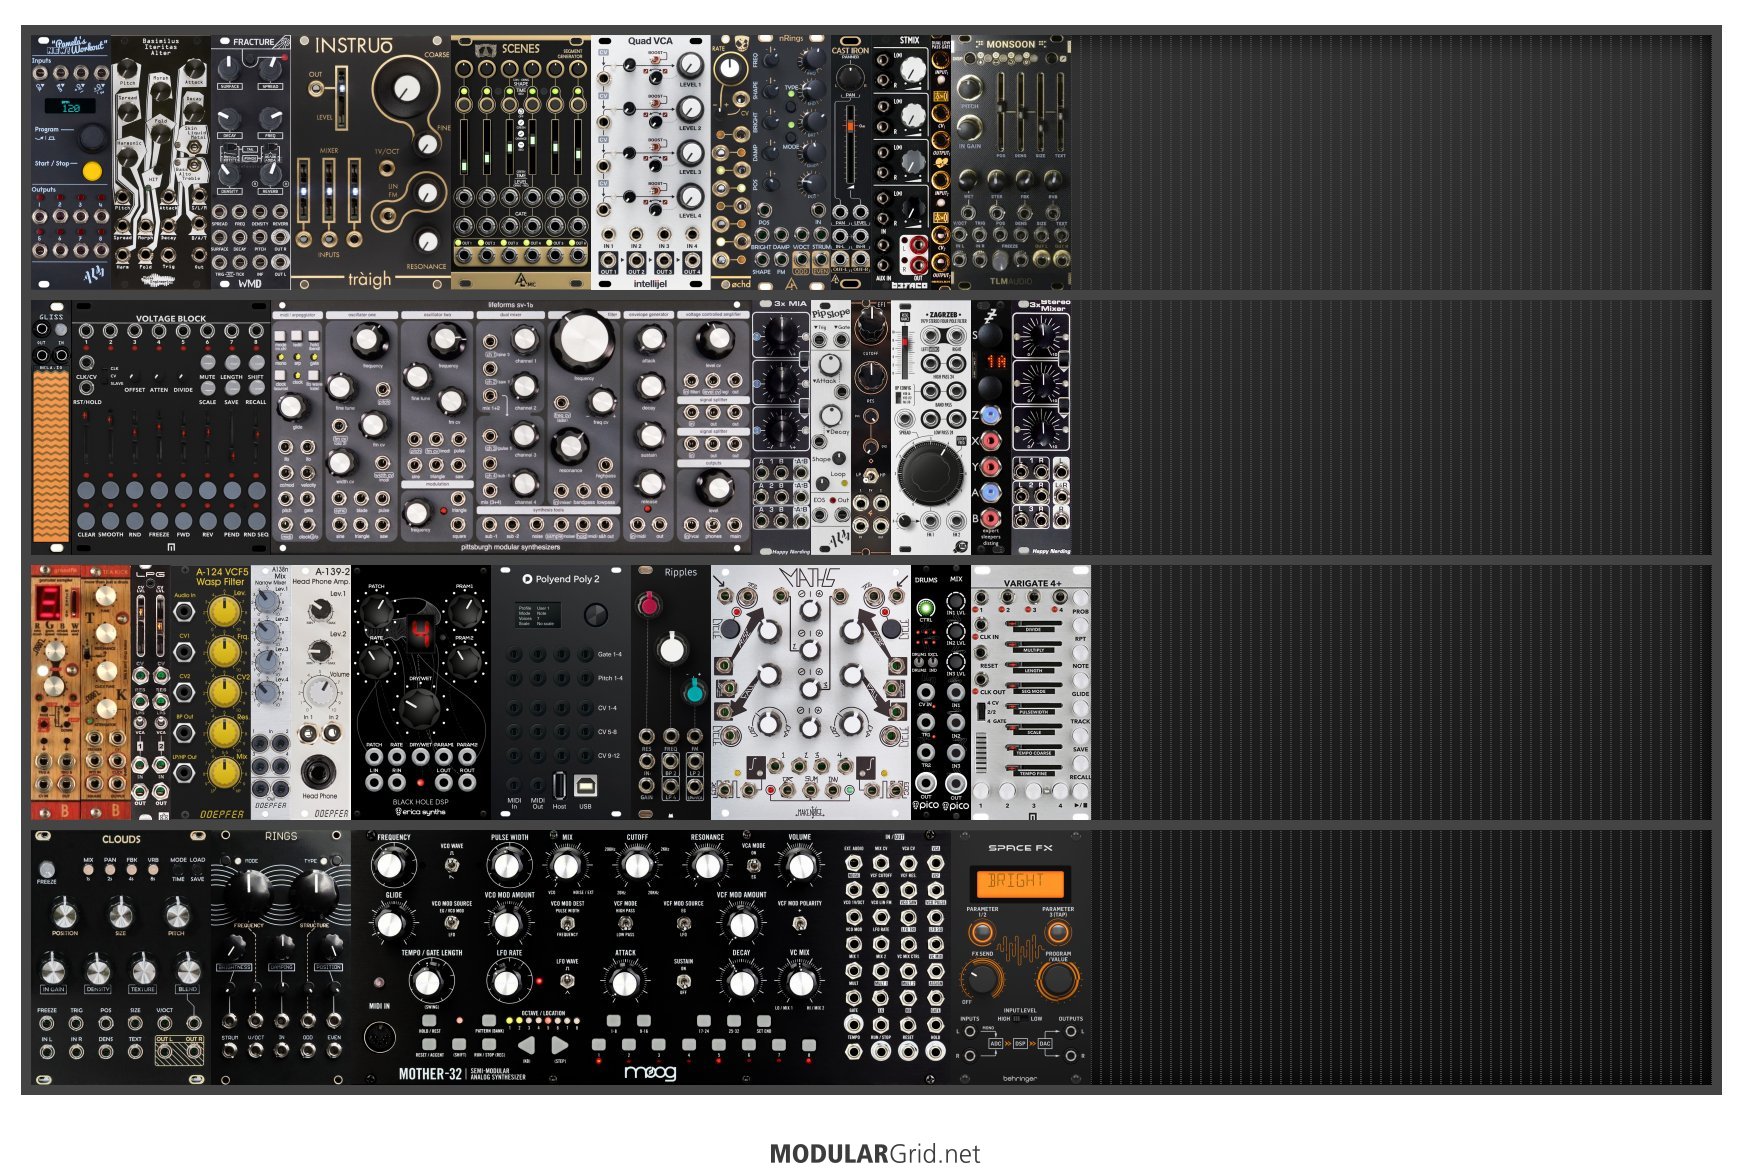Image resolution: width=1752 pixels, height=1175 pixels.
Task: Click the Mother-32 Reset / Accent button
Action: 429,1046
